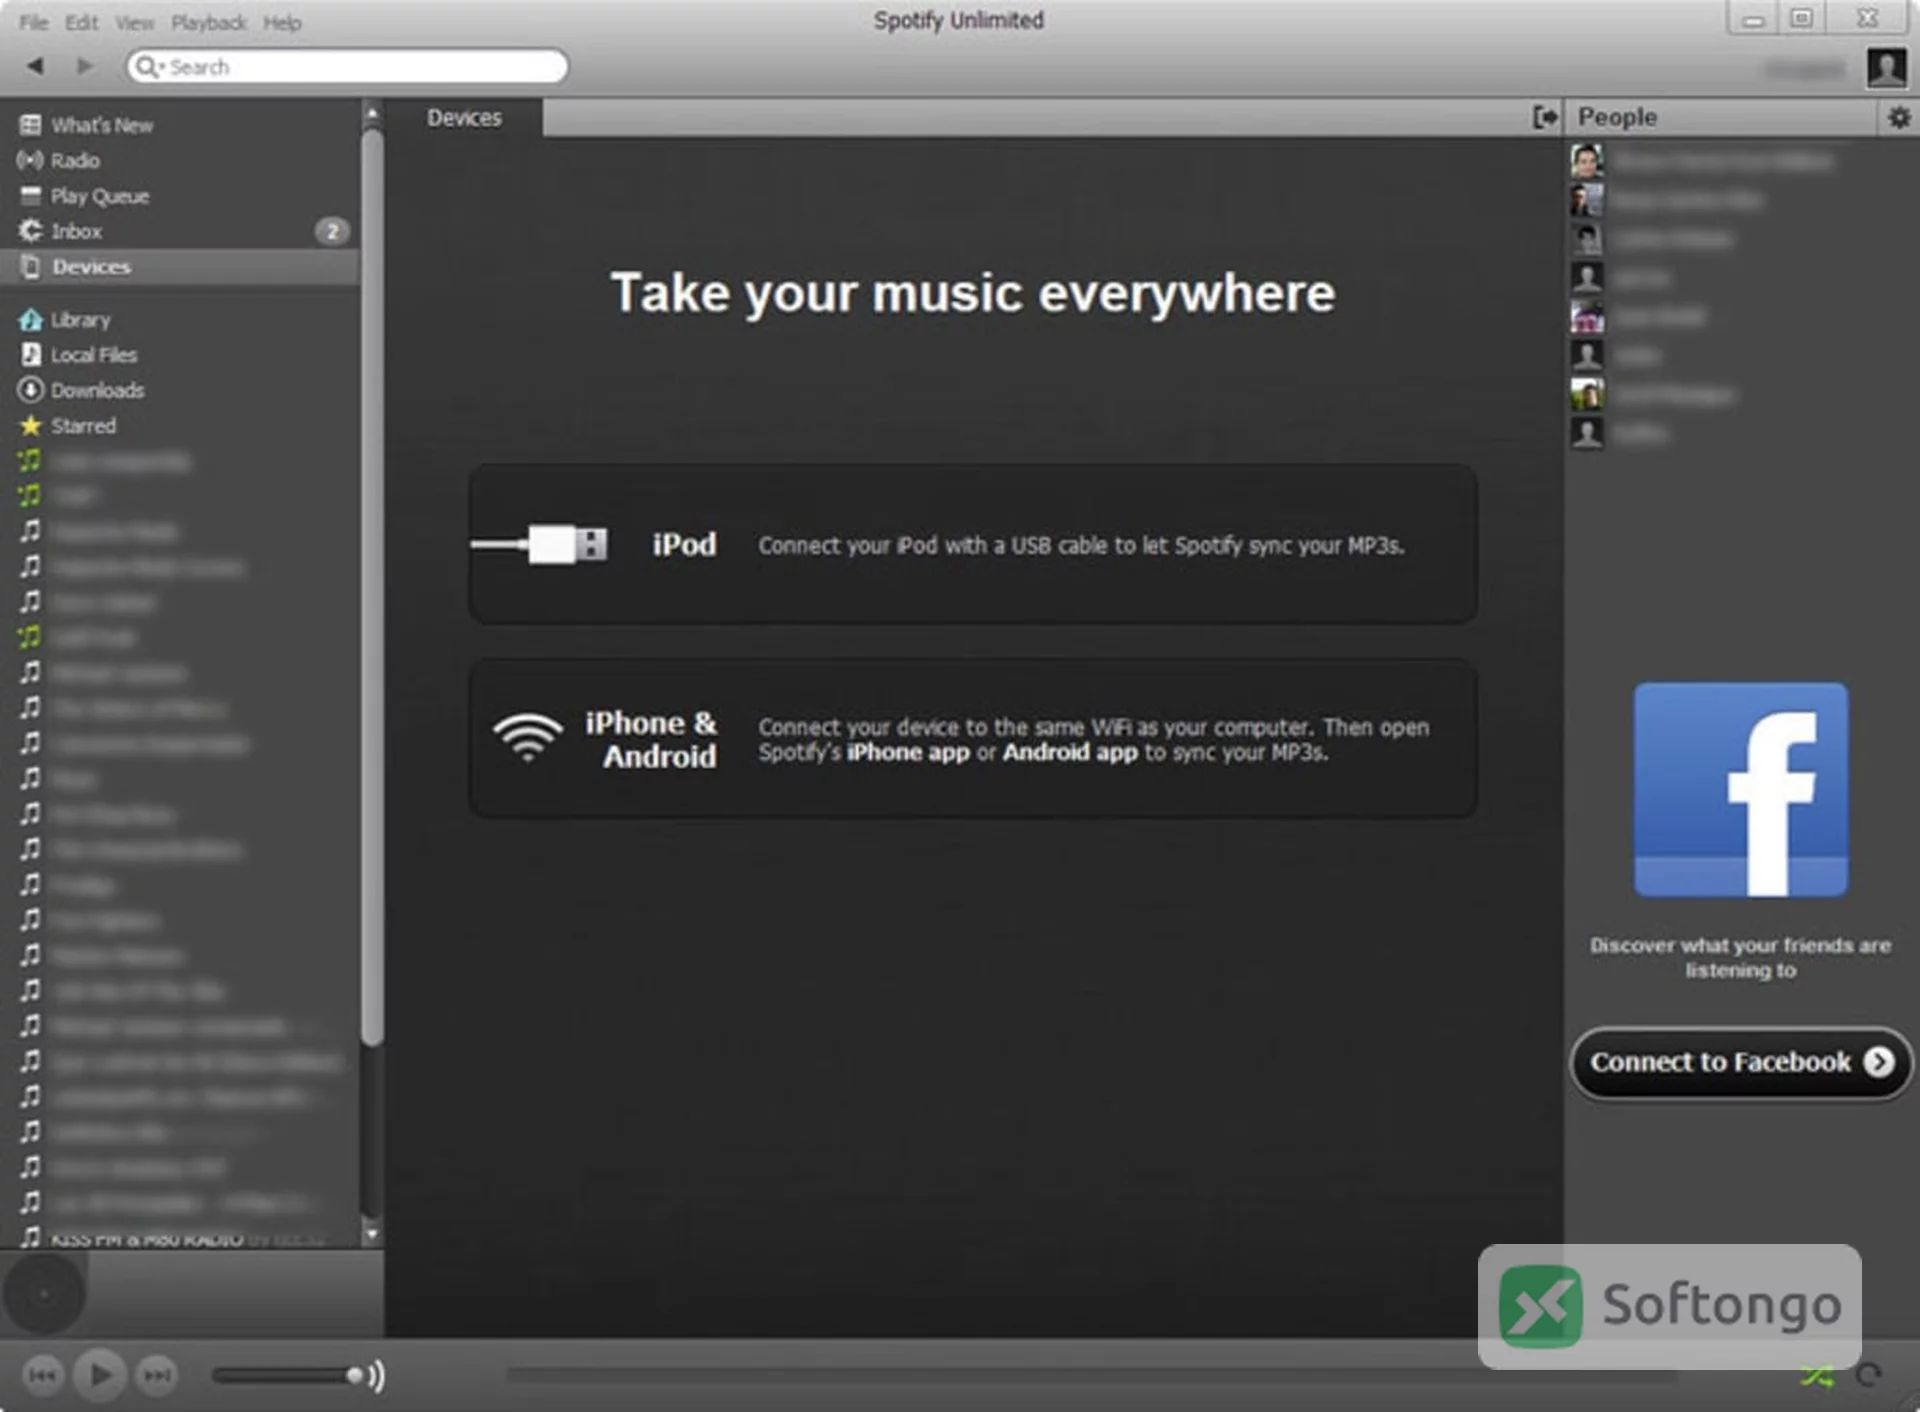This screenshot has height=1412, width=1920.
Task: Open People panel settings gear
Action: pos(1898,118)
